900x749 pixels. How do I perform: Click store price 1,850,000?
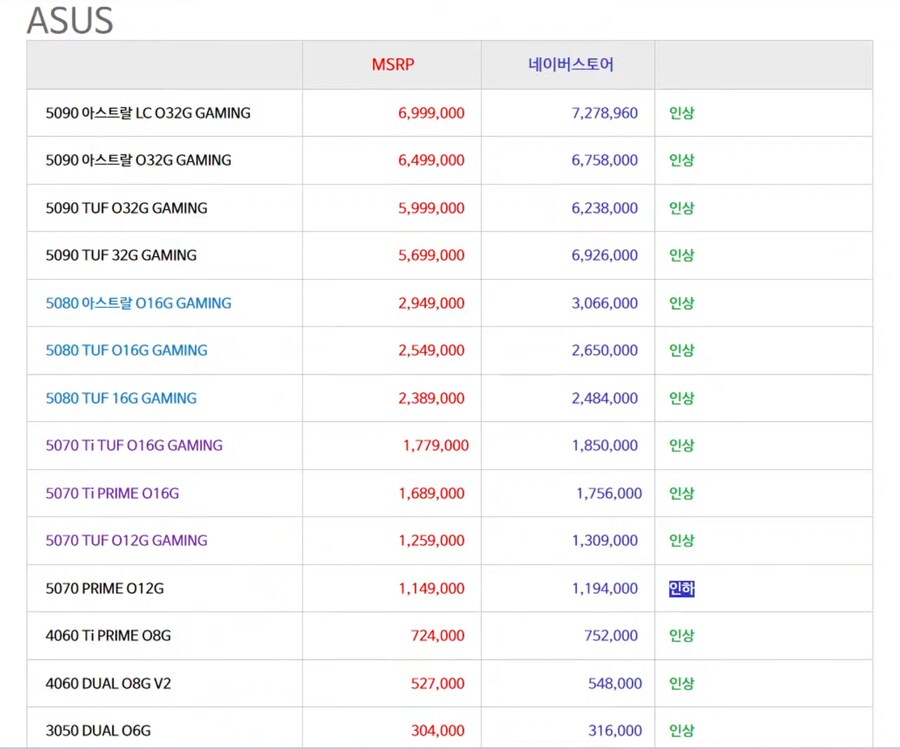605,445
